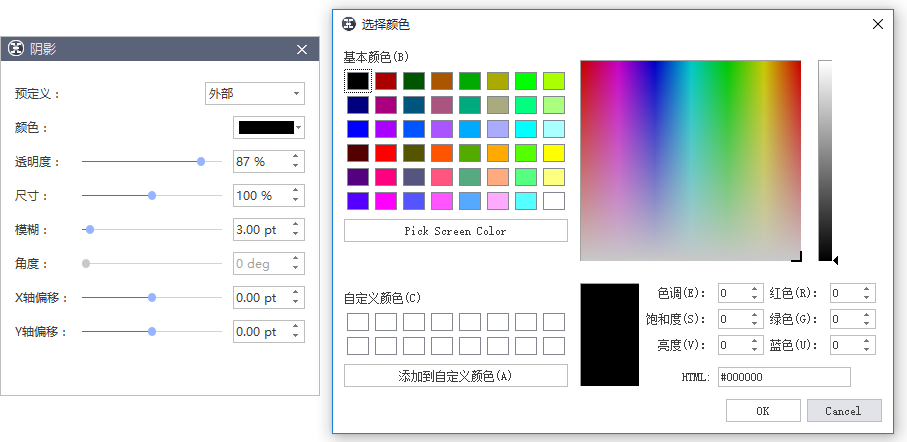Select the bright lime green basic swatch
907x442 pixels.
tap(526, 81)
